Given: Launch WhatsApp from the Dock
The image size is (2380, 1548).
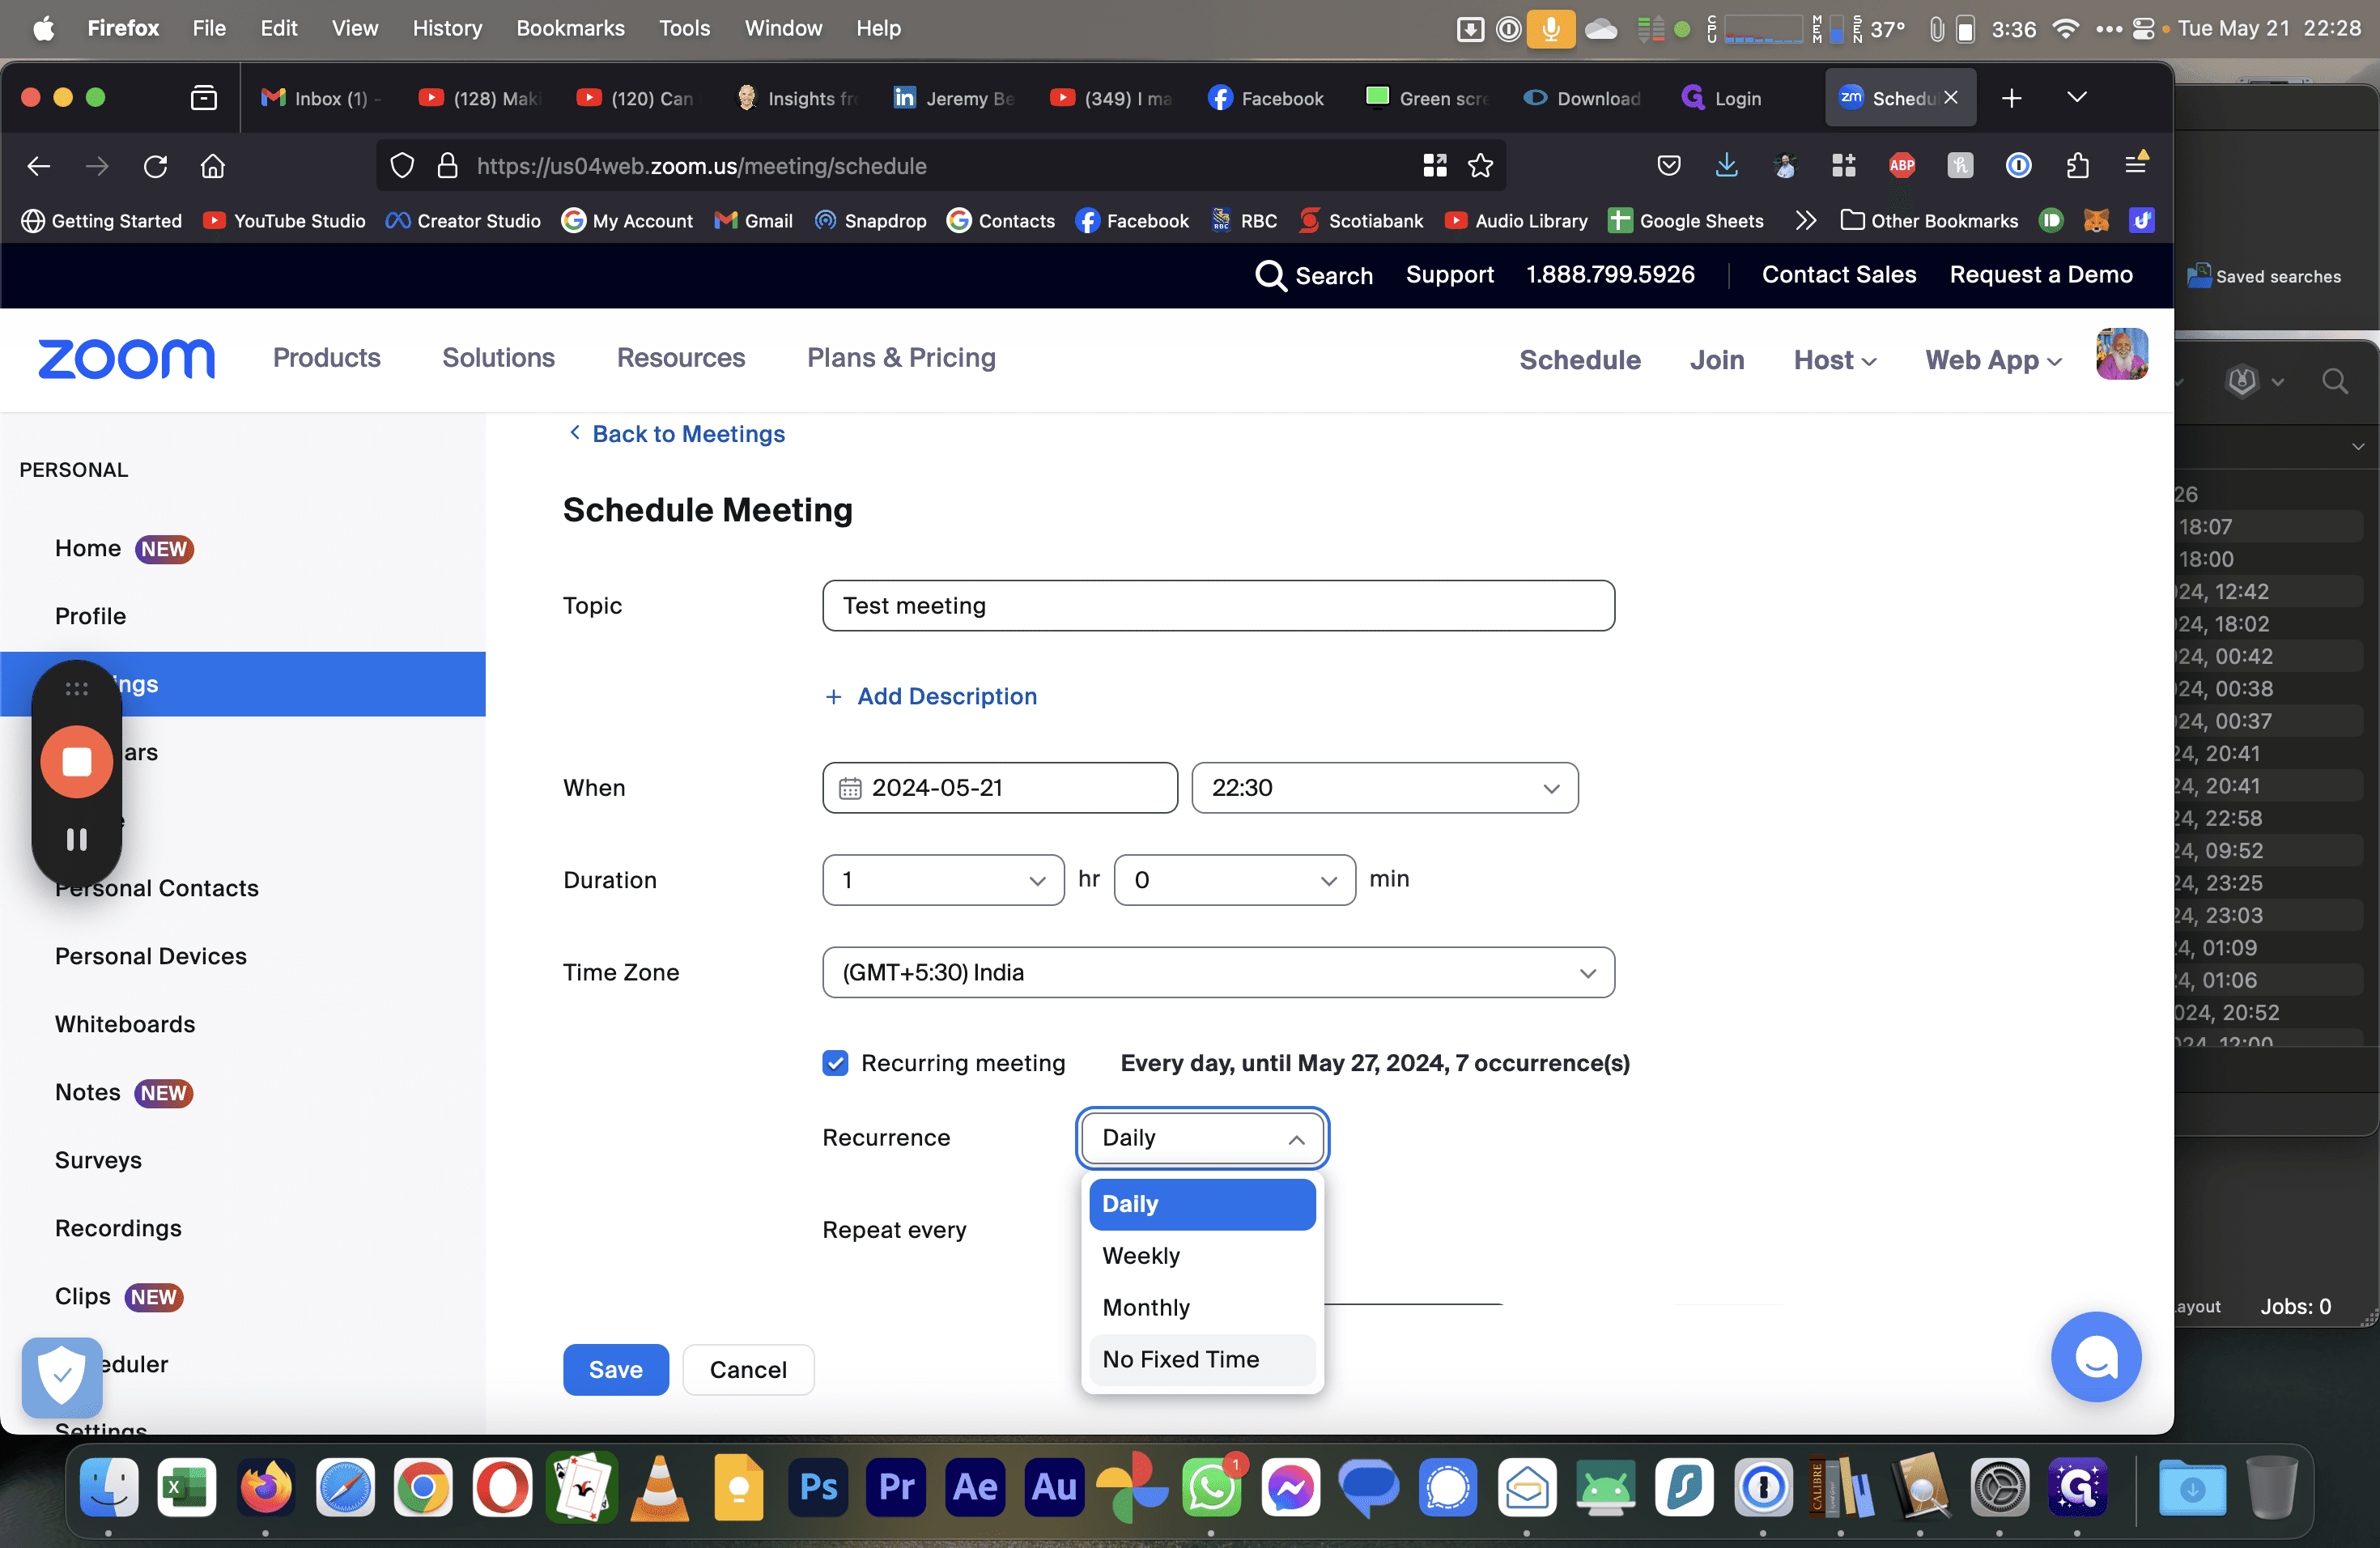Looking at the screenshot, I should [x=1212, y=1487].
